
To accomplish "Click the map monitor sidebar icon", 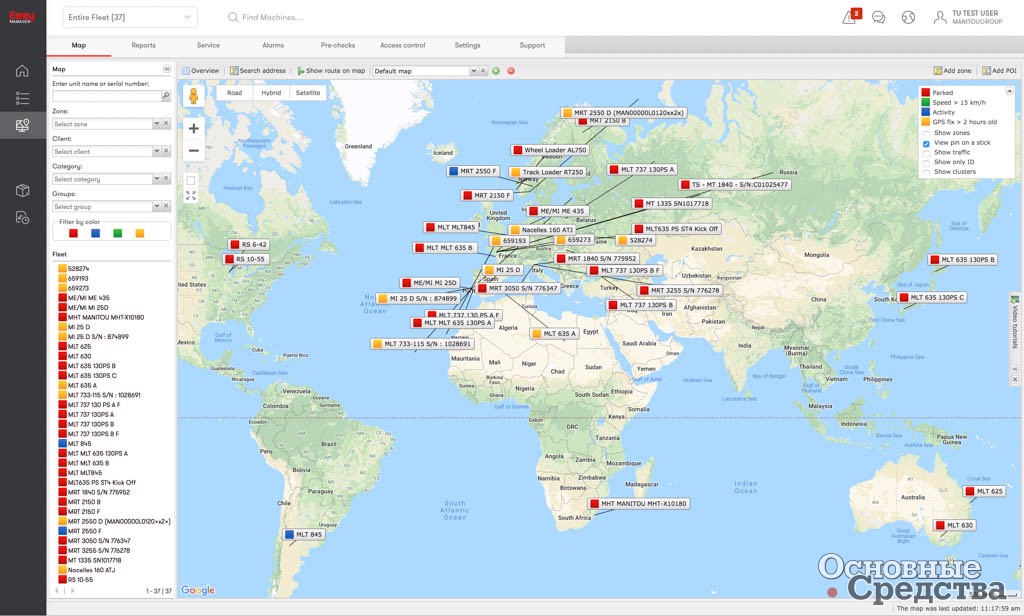I will [22, 125].
